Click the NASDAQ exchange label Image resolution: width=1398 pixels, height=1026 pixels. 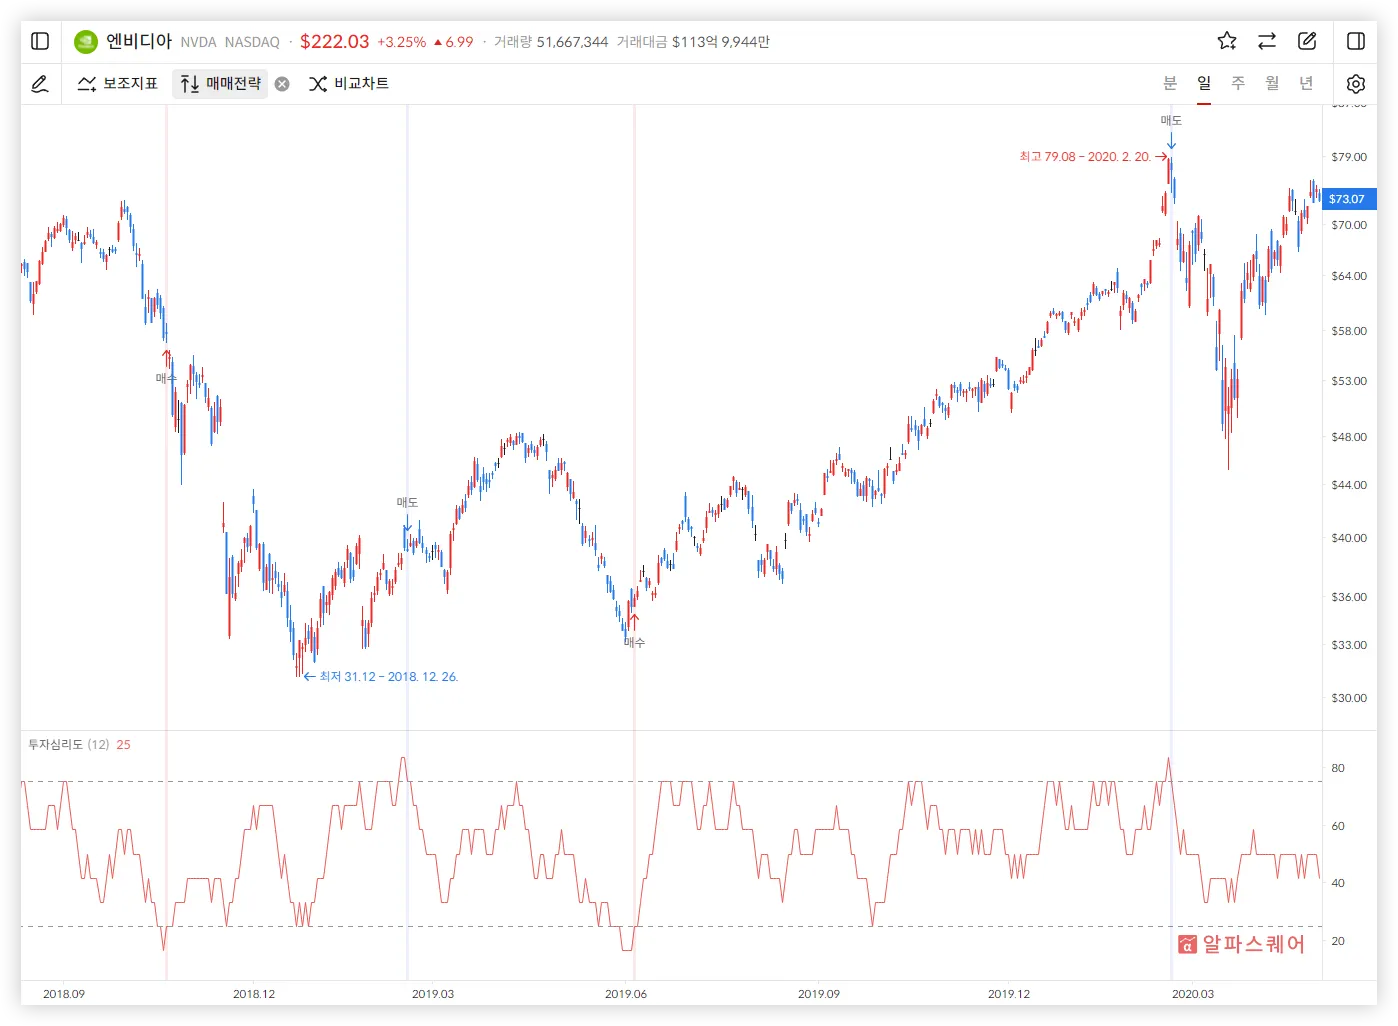252,42
